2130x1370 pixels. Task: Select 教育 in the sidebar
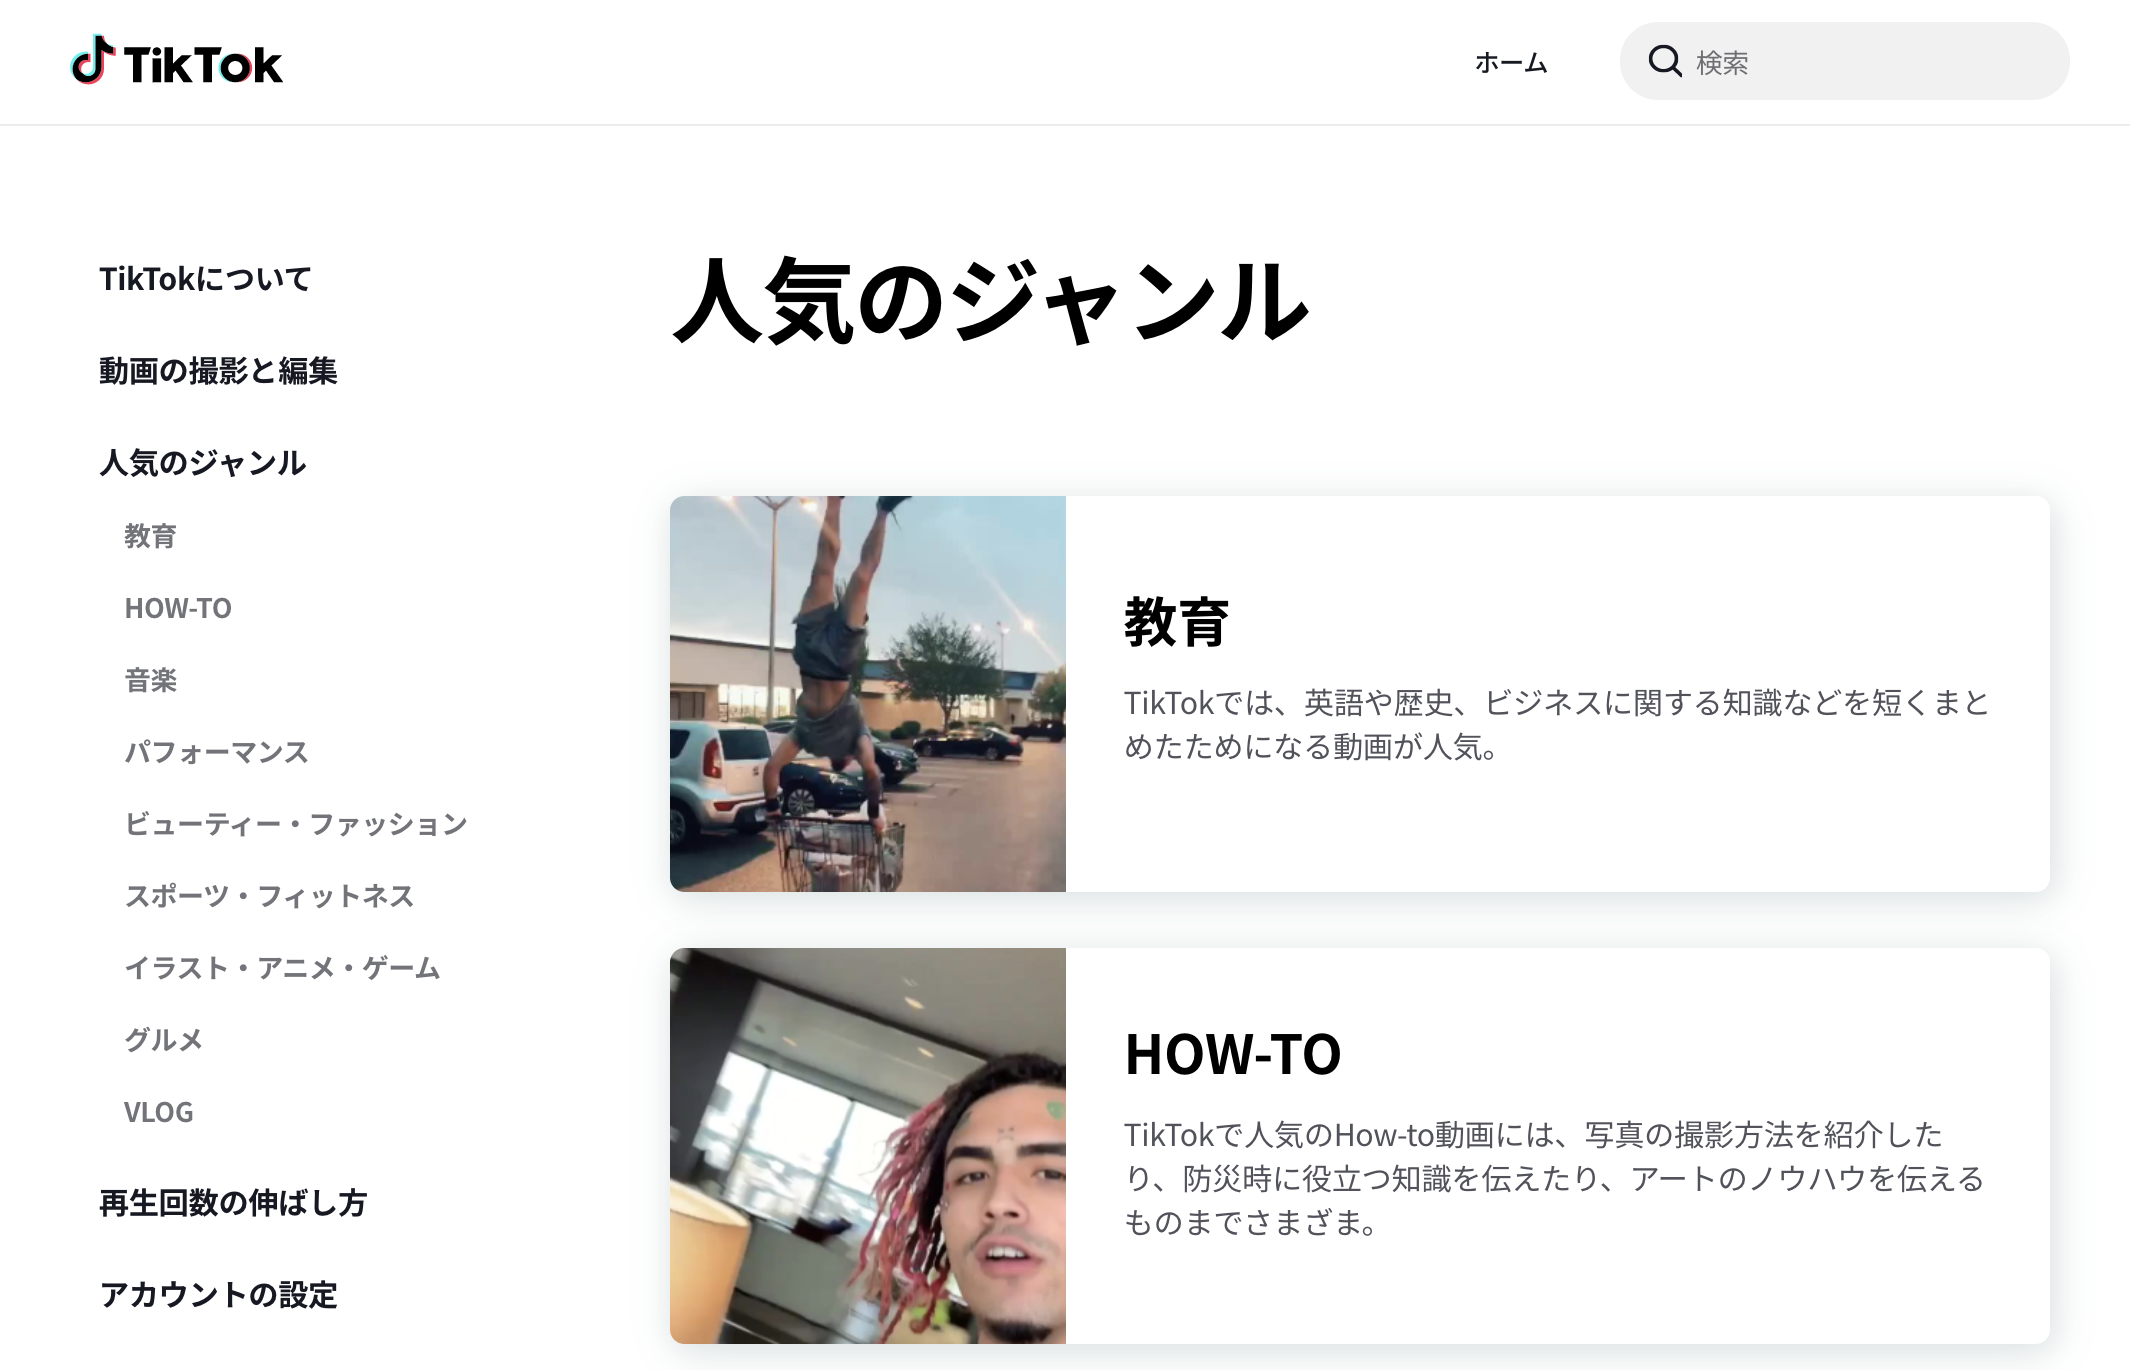[x=150, y=536]
